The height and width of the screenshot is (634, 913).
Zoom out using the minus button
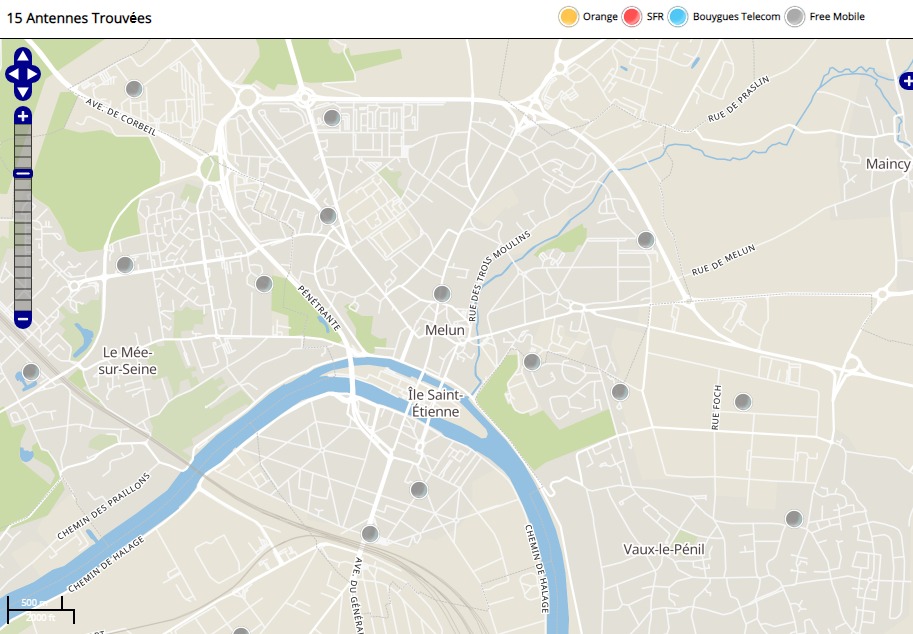23,319
